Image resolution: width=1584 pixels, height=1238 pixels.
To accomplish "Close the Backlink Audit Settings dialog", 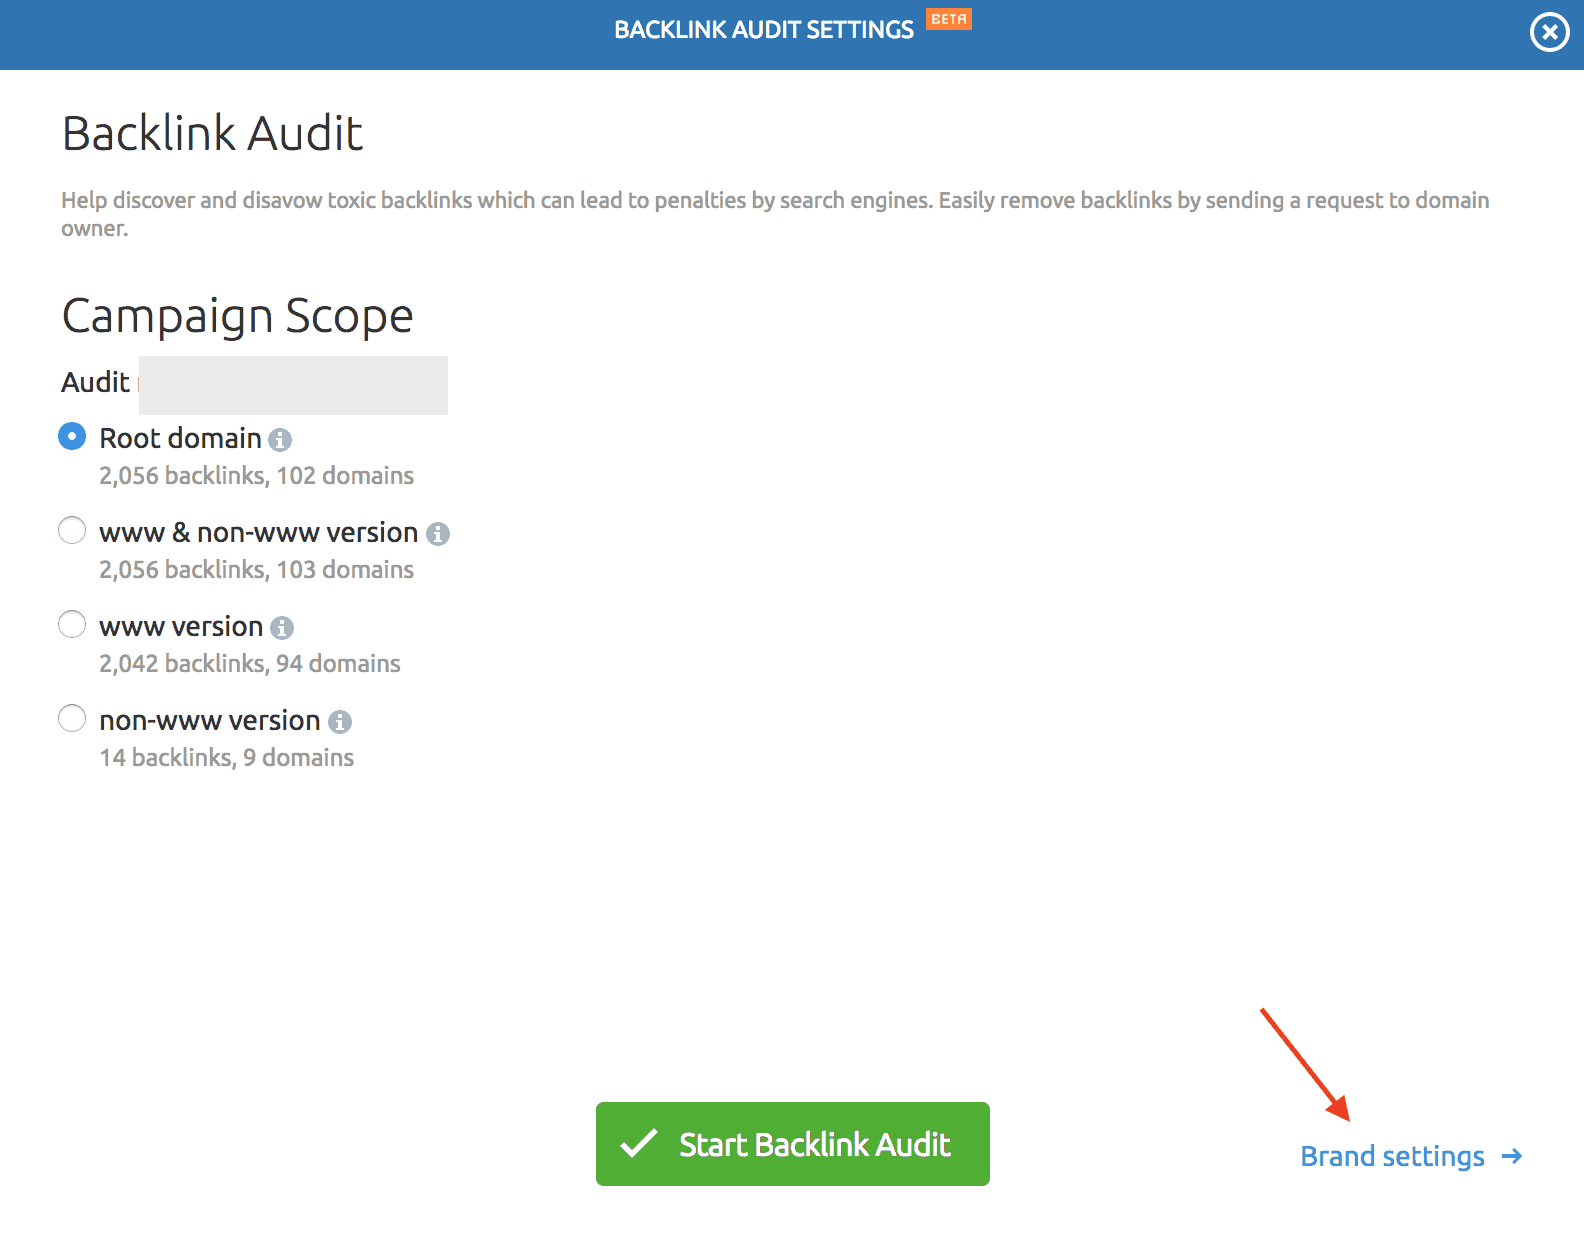I will [1549, 33].
